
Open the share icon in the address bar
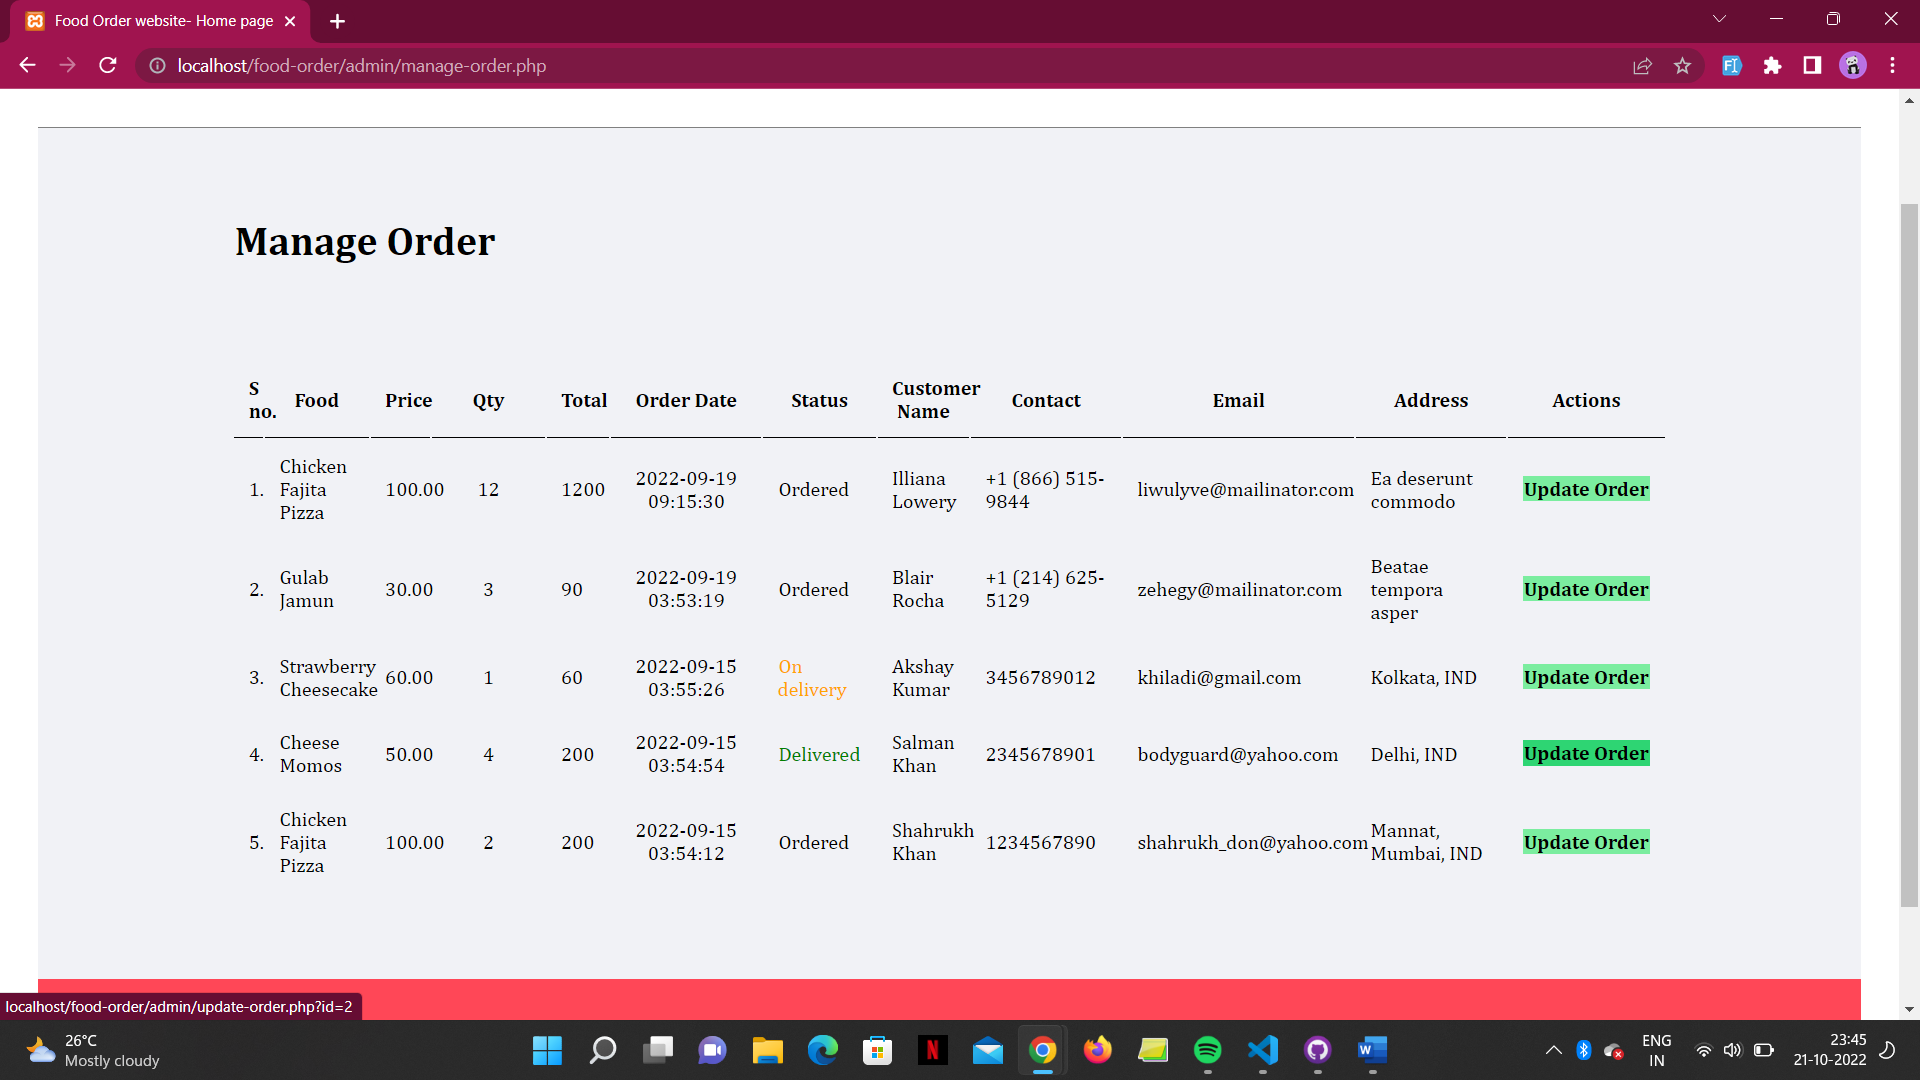click(x=1643, y=65)
